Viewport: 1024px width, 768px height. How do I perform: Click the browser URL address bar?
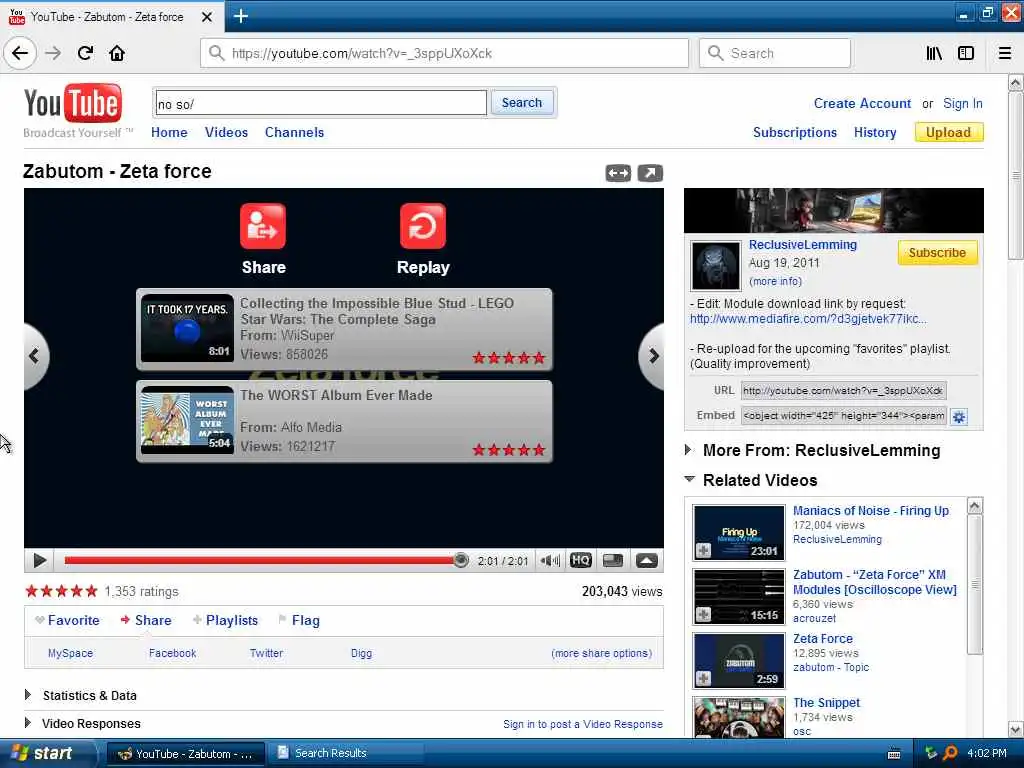pyautogui.click(x=444, y=53)
